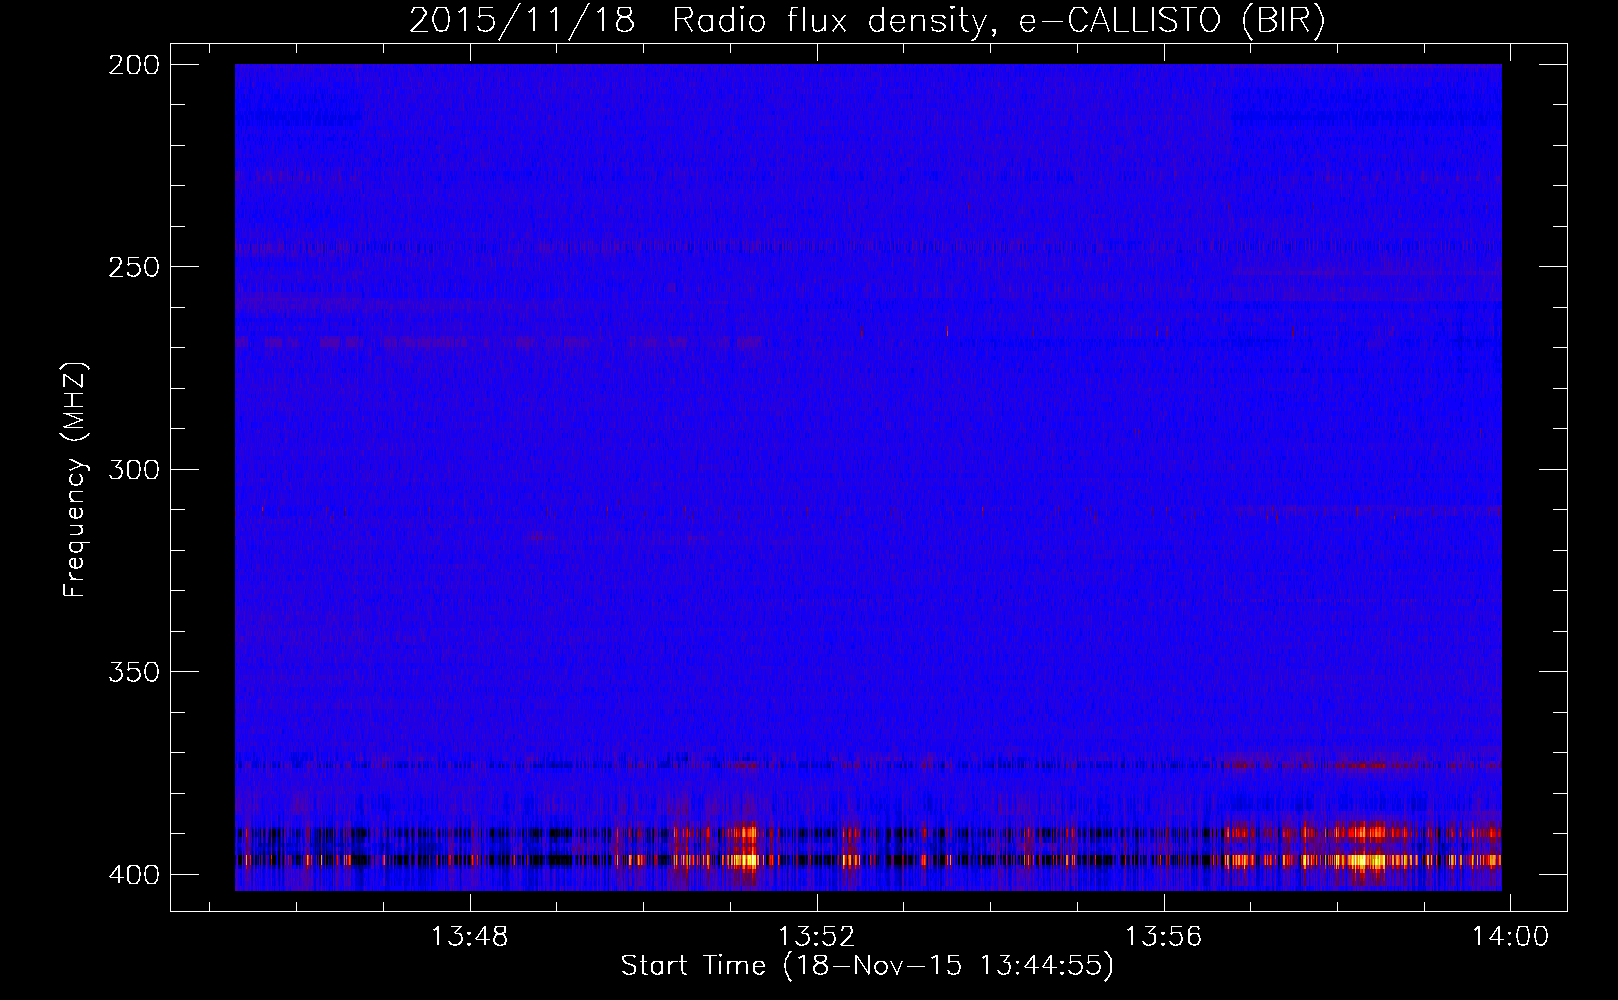The image size is (1618, 1000).
Task: Click the 13:48 time tick label
Action: [x=469, y=936]
